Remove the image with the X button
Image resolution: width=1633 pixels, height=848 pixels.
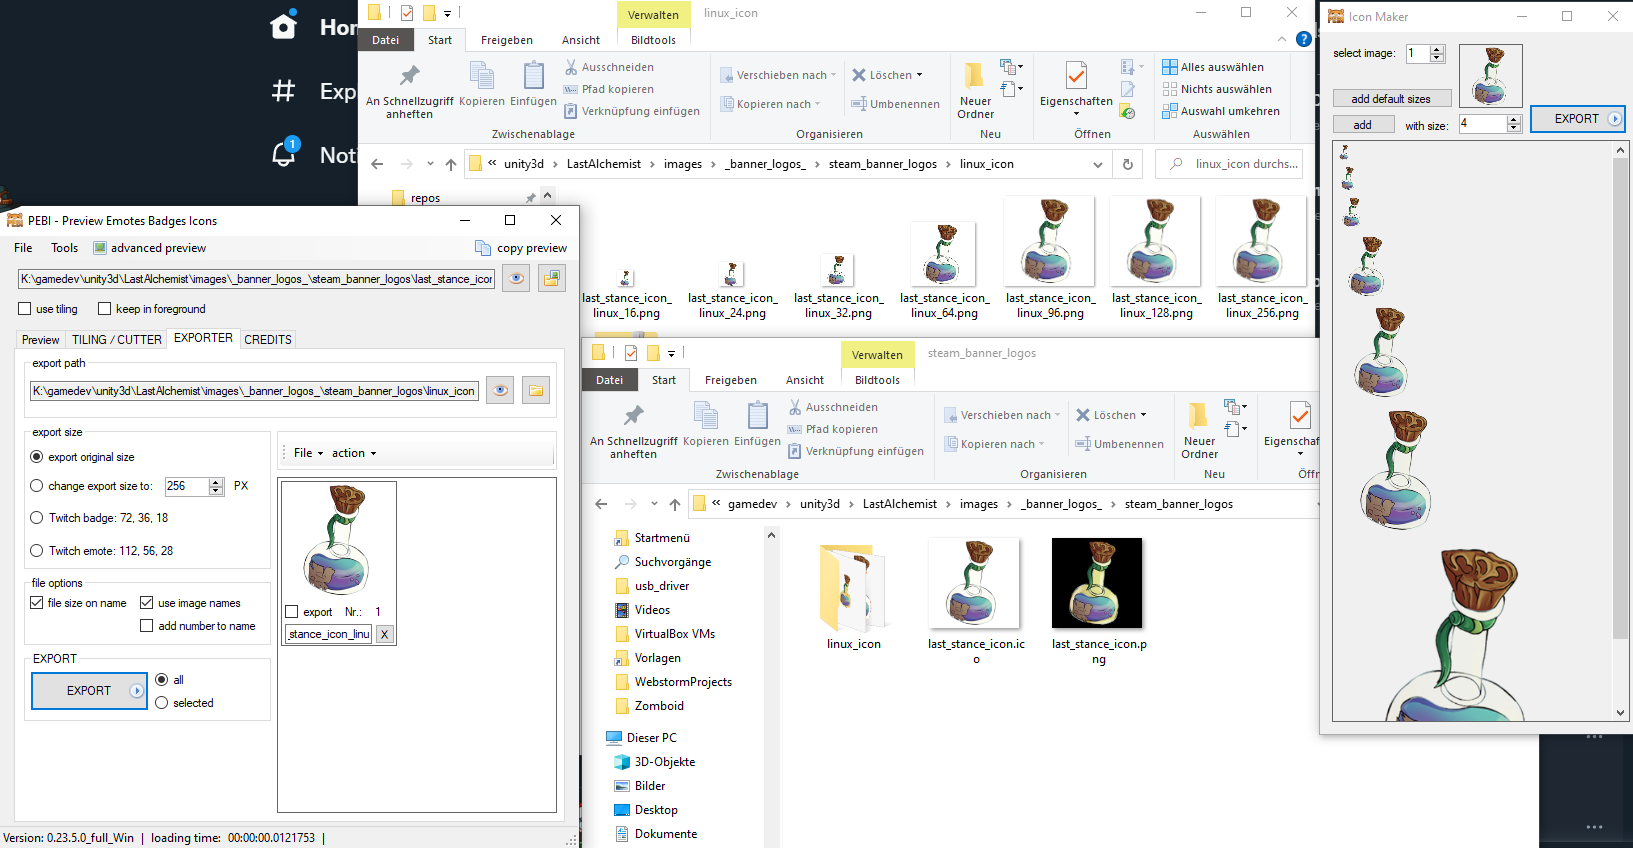(x=384, y=634)
